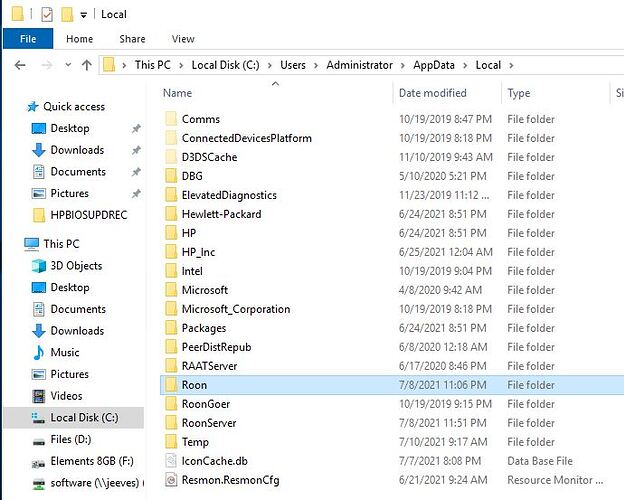Click This PC in the address bar
This screenshot has height=500, width=624.
coord(152,65)
